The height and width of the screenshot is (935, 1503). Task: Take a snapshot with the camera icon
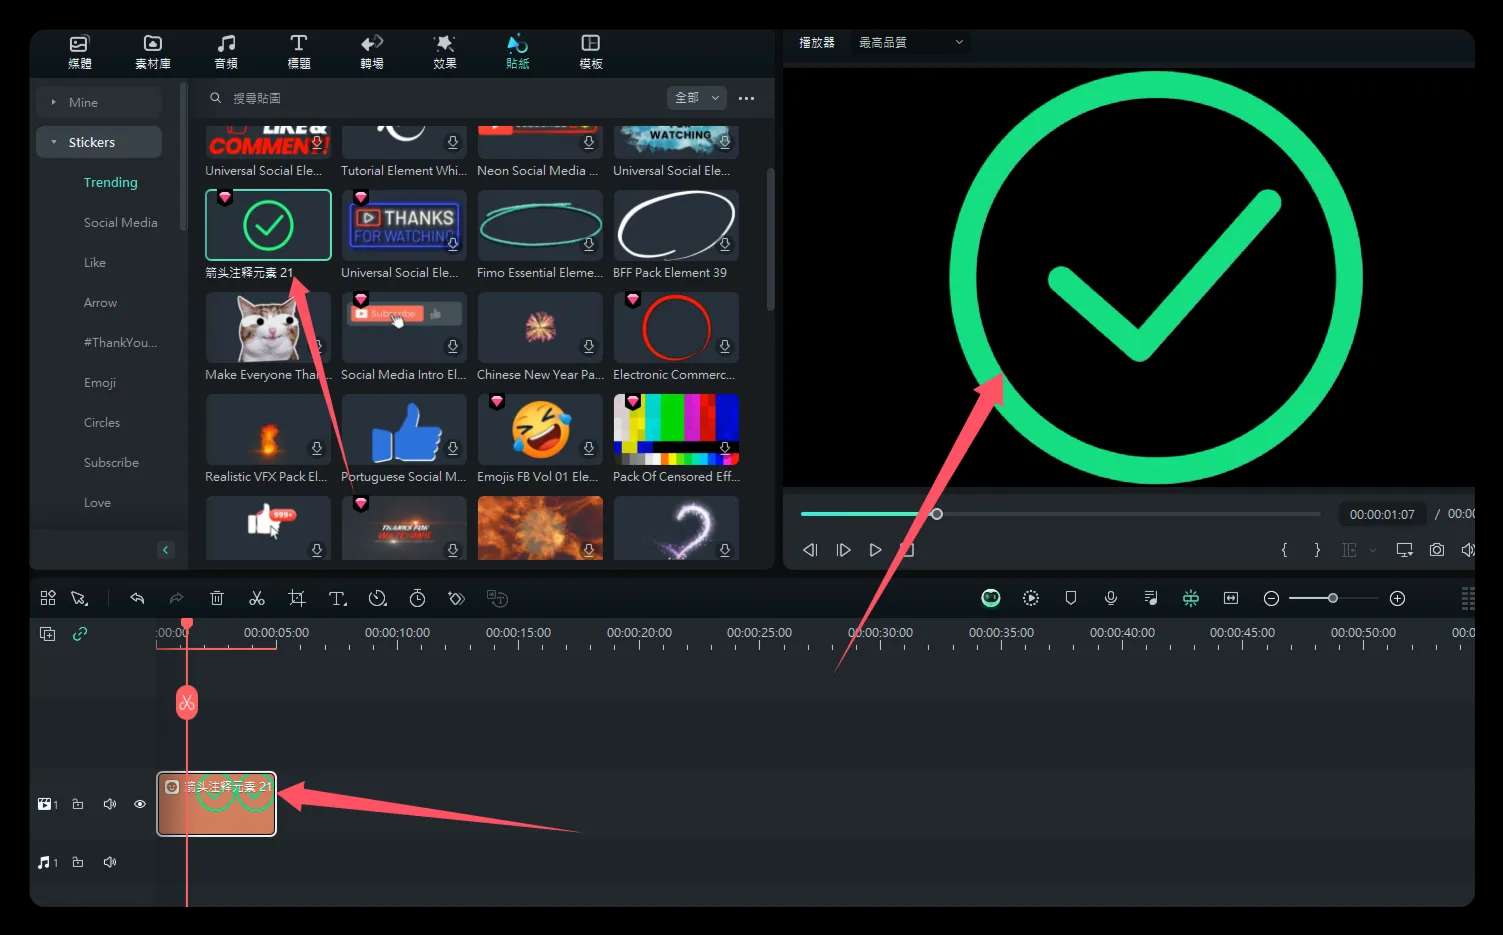(x=1437, y=550)
